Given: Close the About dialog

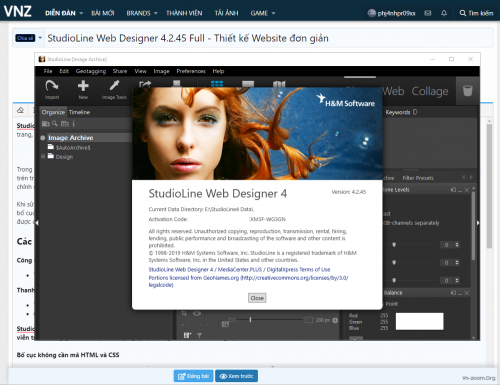Looking at the screenshot, I should [257, 298].
